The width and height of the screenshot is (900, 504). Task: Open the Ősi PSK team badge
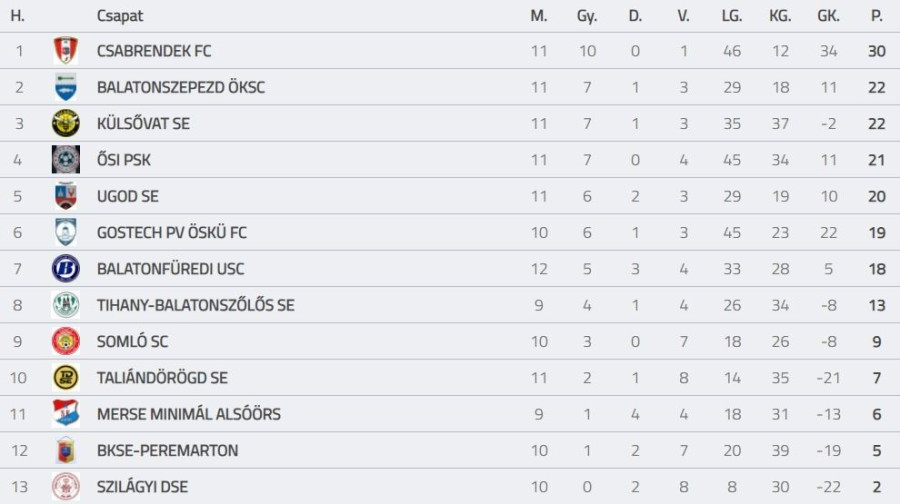tap(65, 160)
